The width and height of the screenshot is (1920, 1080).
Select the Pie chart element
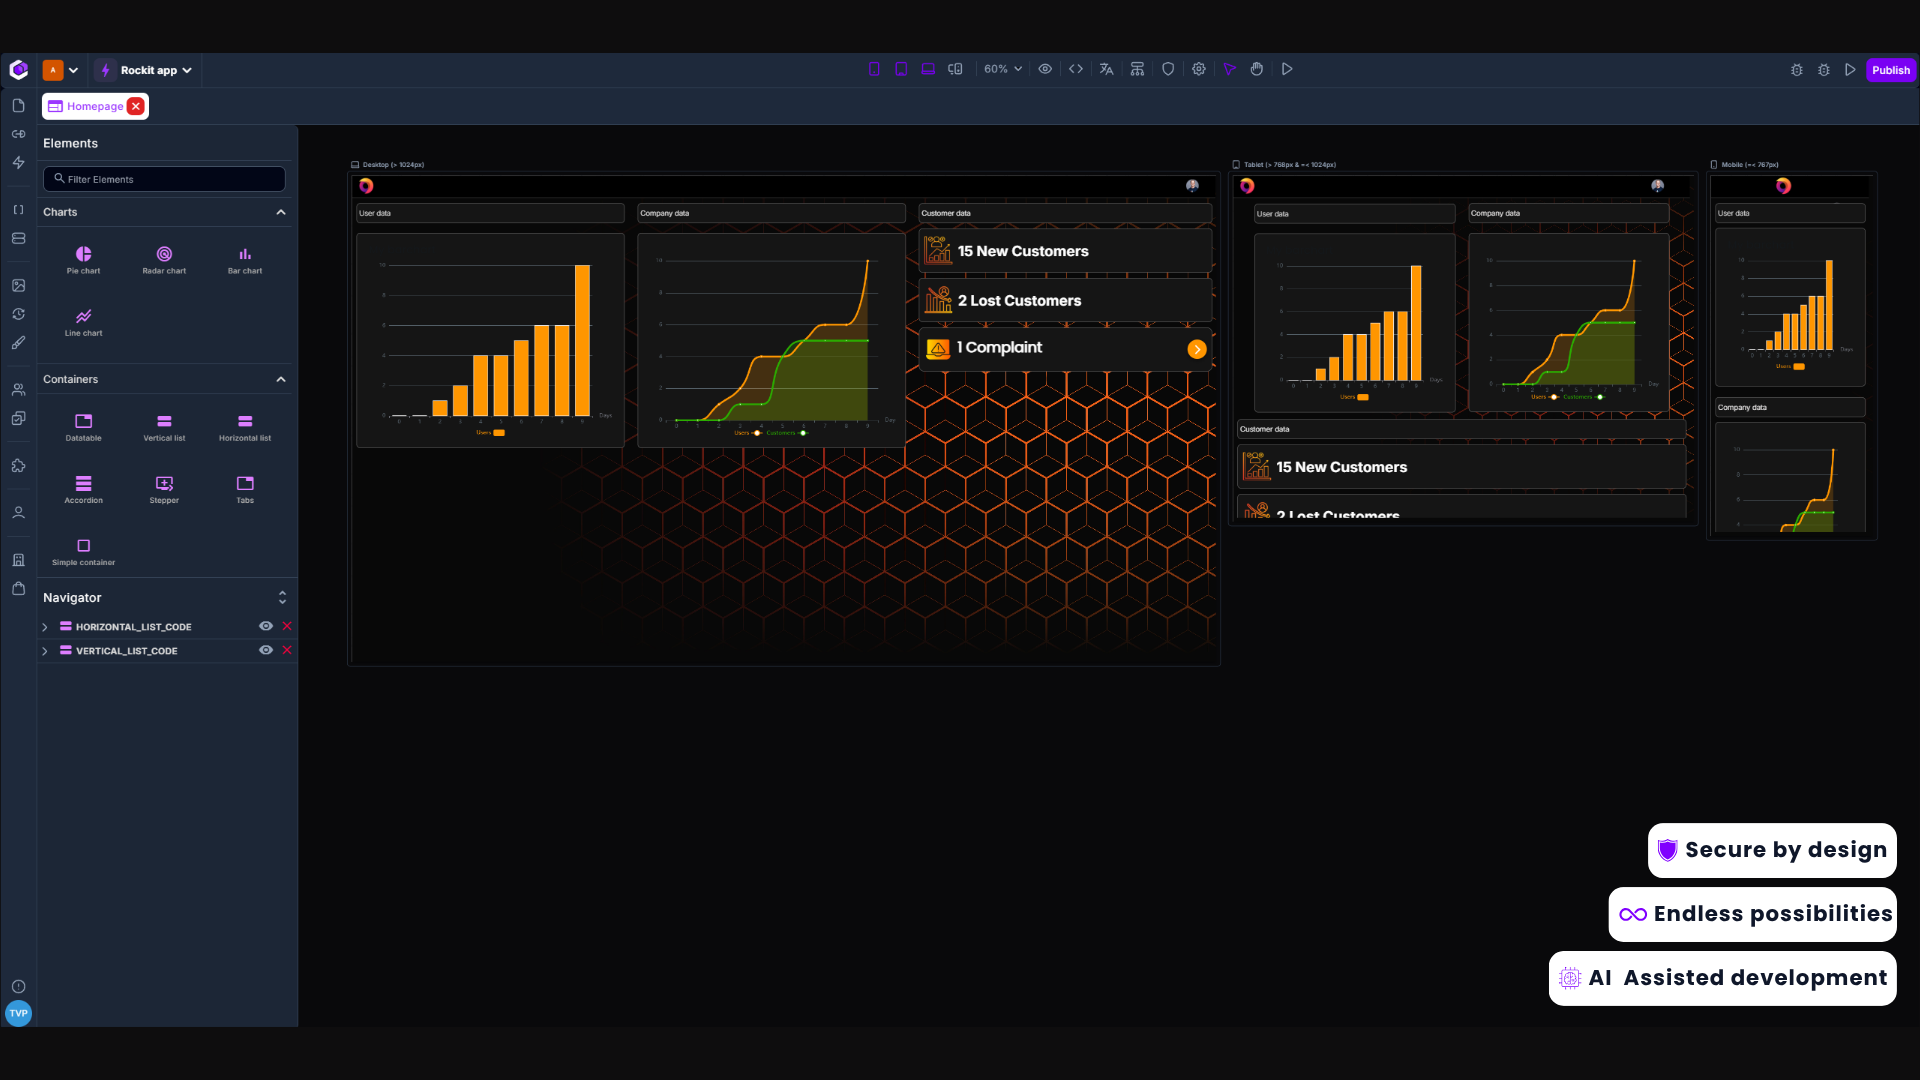point(83,260)
